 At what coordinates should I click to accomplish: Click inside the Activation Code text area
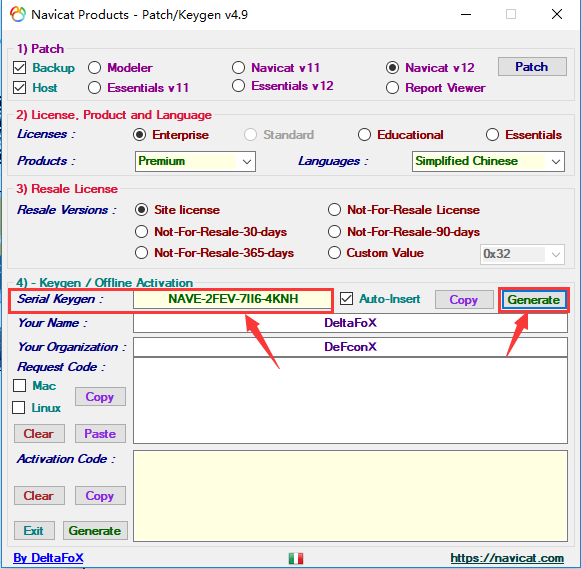point(350,496)
